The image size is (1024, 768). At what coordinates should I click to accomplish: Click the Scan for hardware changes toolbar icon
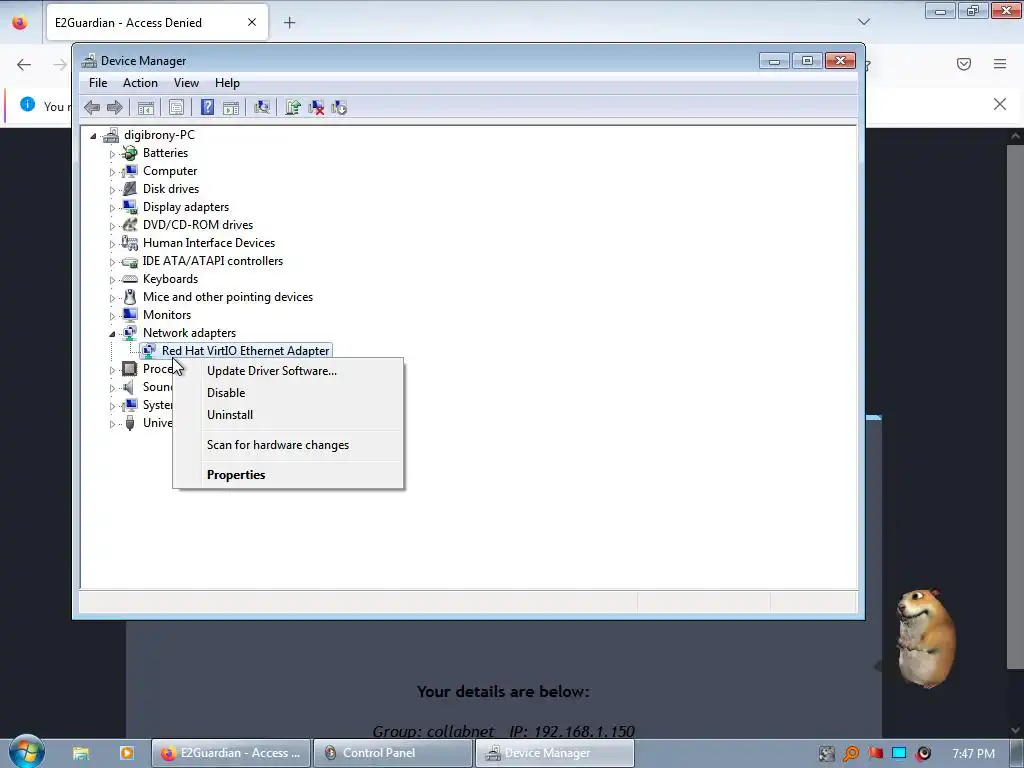(x=262, y=107)
